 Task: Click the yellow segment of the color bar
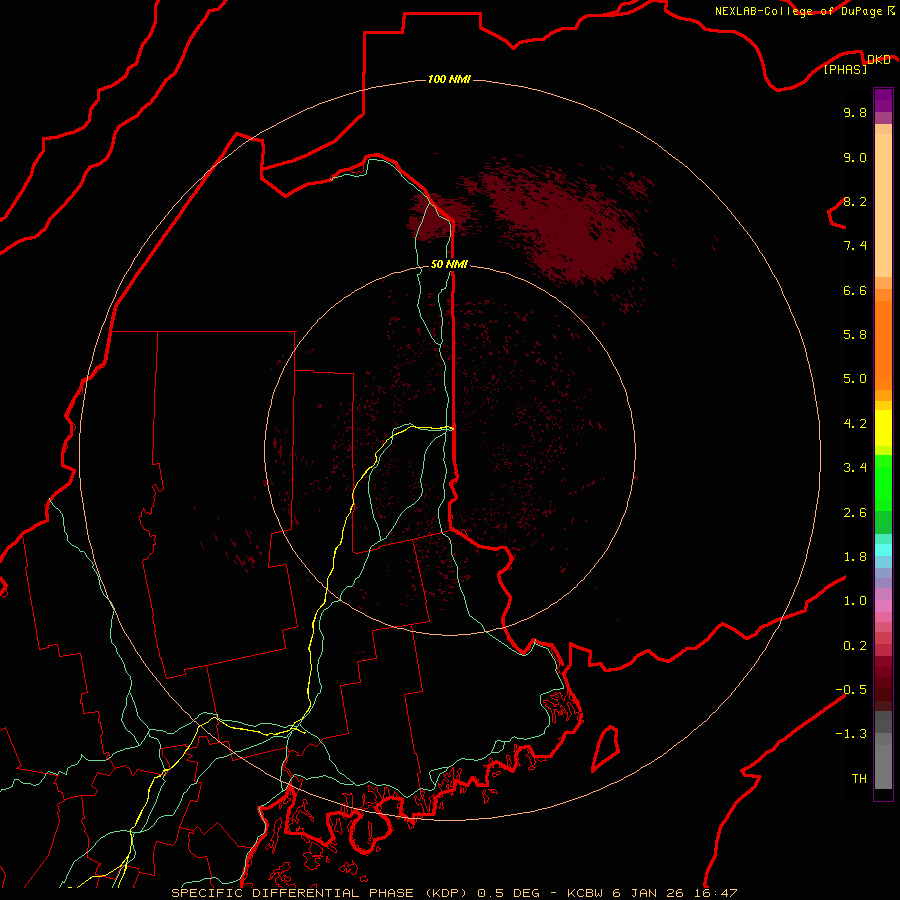click(x=883, y=428)
